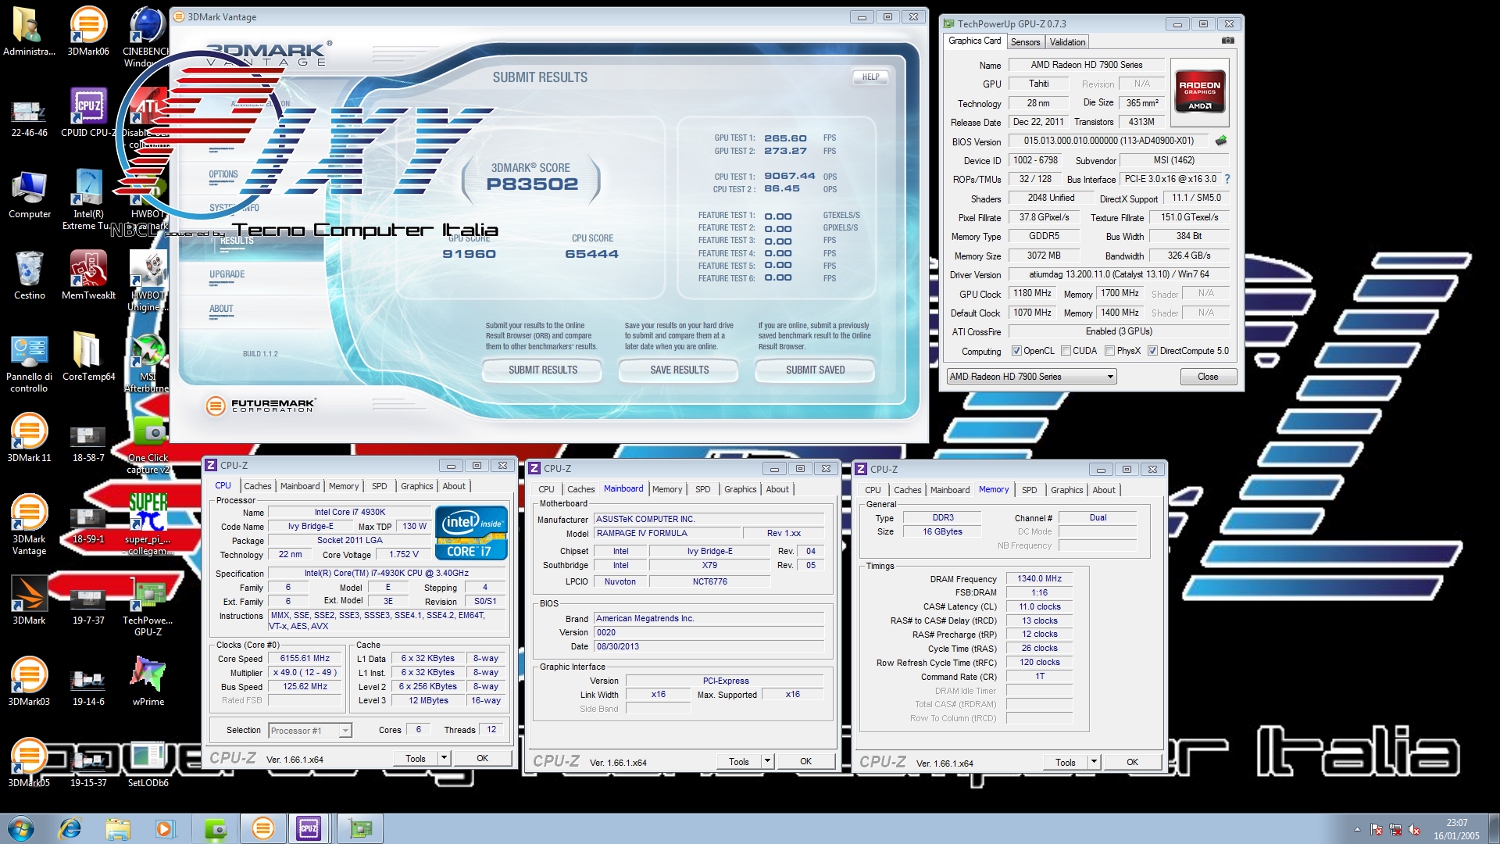Click OK in the left CPU-Z window
Viewport: 1500px width, 844px height.
tap(482, 758)
